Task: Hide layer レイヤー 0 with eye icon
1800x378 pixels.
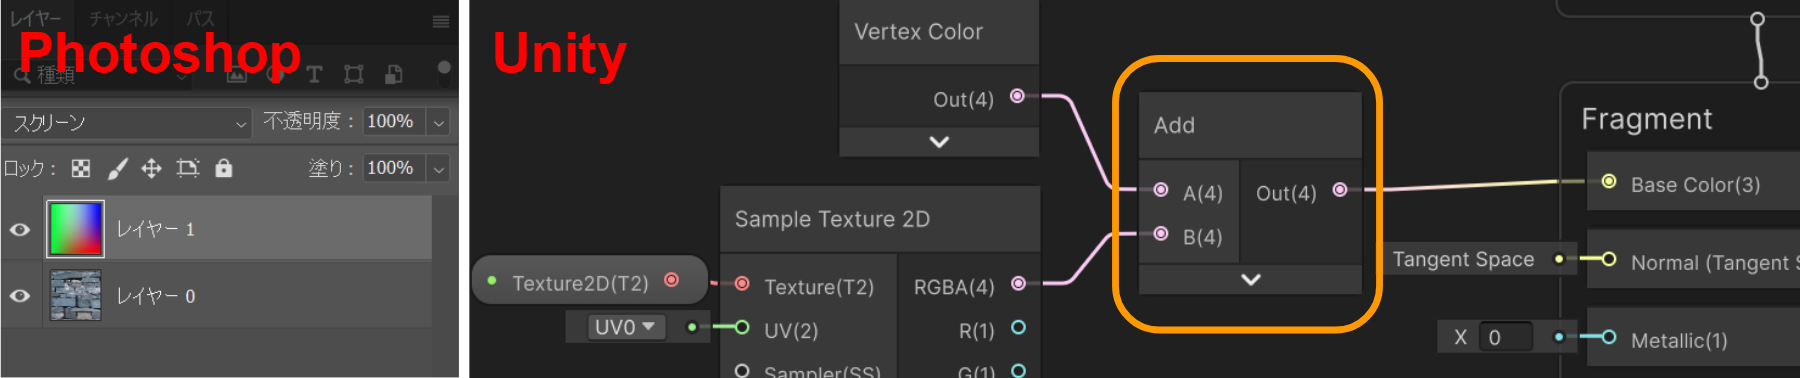Action: point(20,296)
